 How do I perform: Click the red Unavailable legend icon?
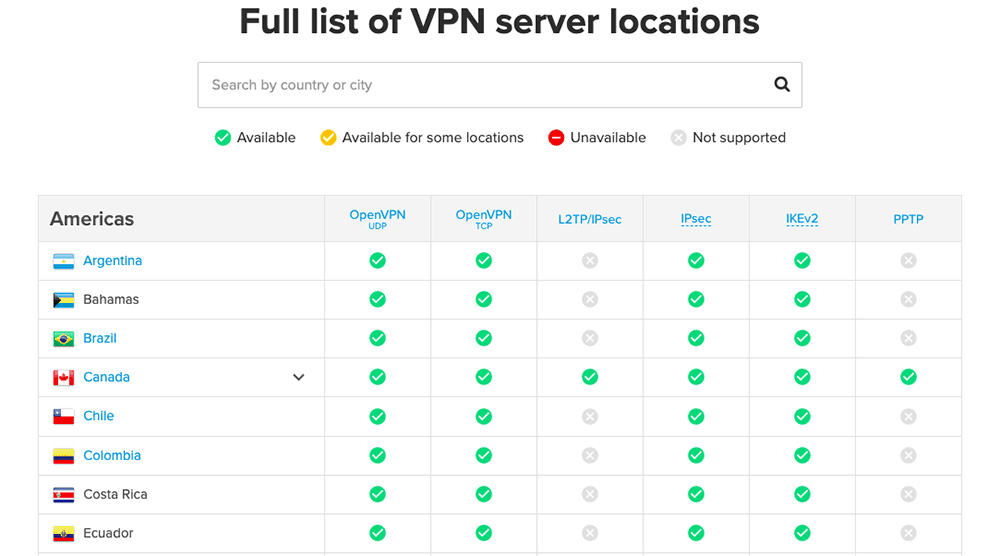click(x=556, y=138)
